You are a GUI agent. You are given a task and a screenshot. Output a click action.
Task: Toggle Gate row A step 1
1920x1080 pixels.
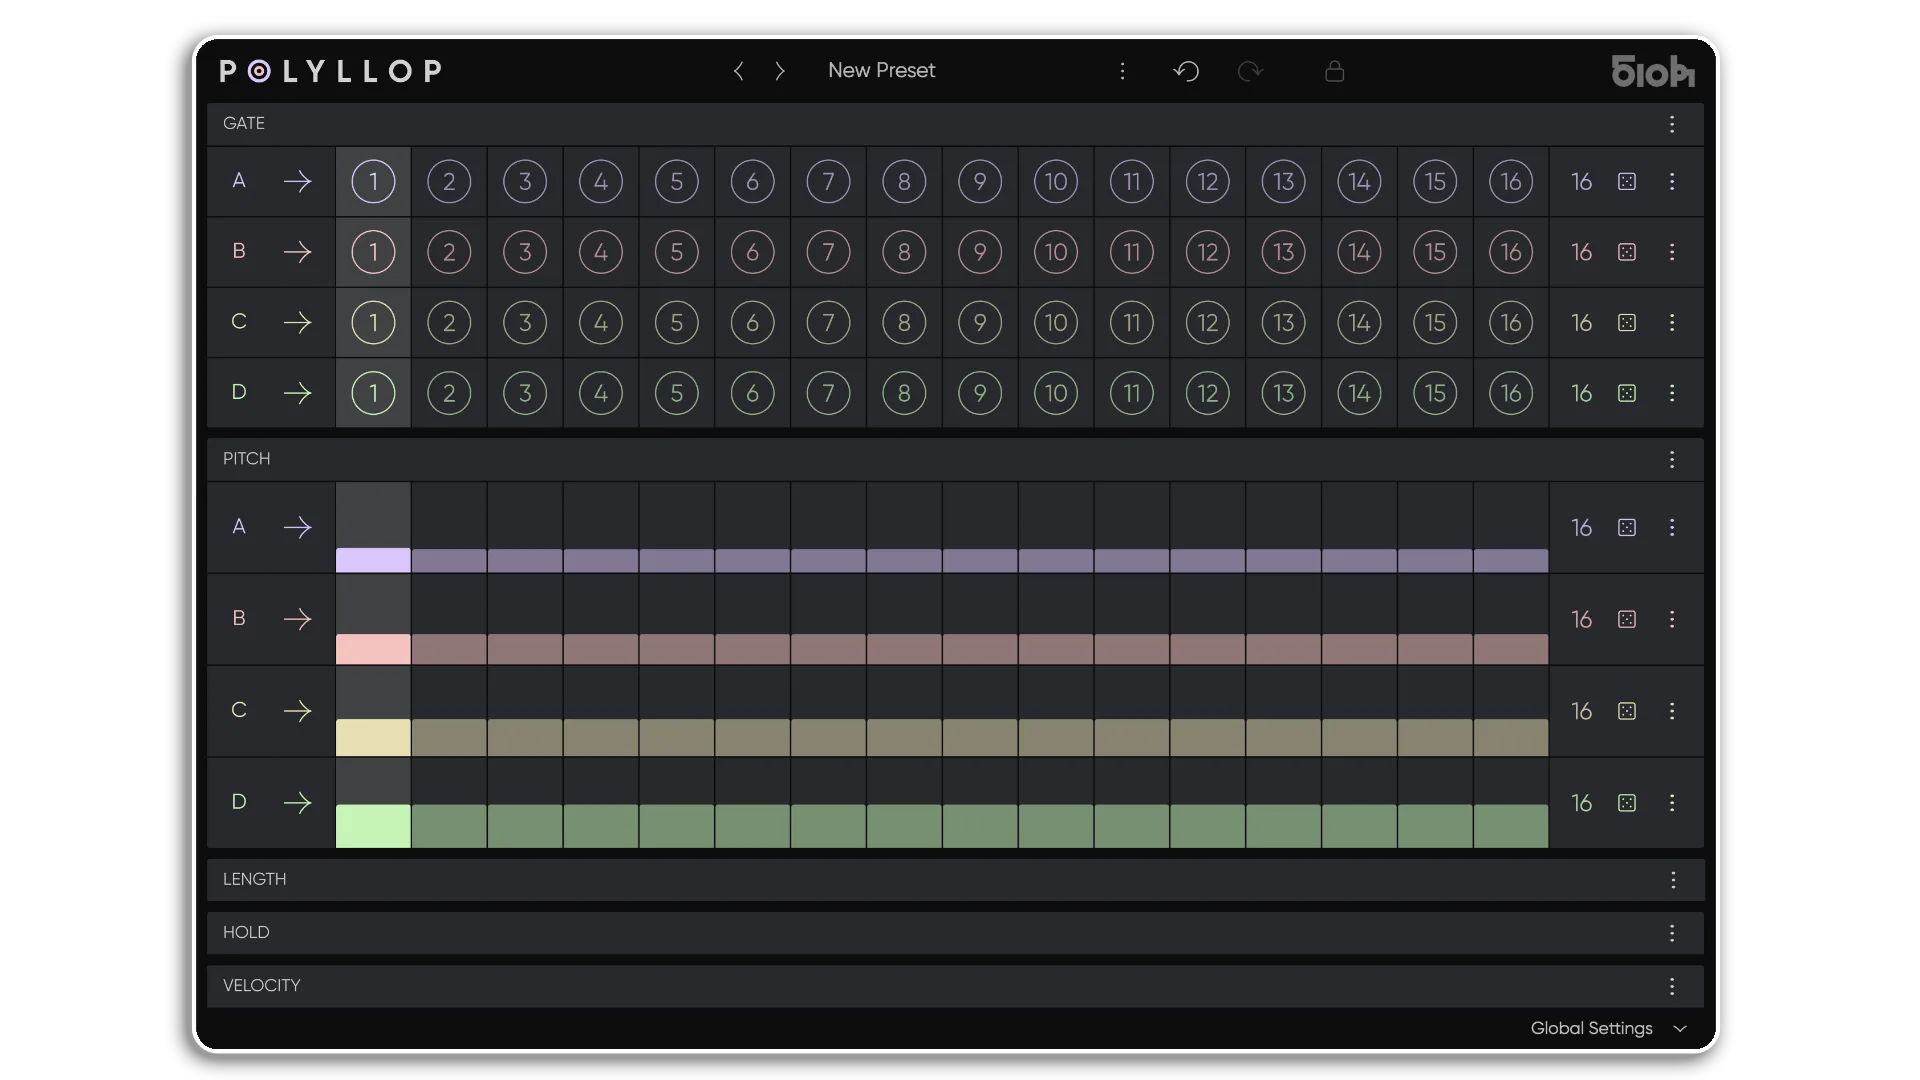tap(373, 182)
